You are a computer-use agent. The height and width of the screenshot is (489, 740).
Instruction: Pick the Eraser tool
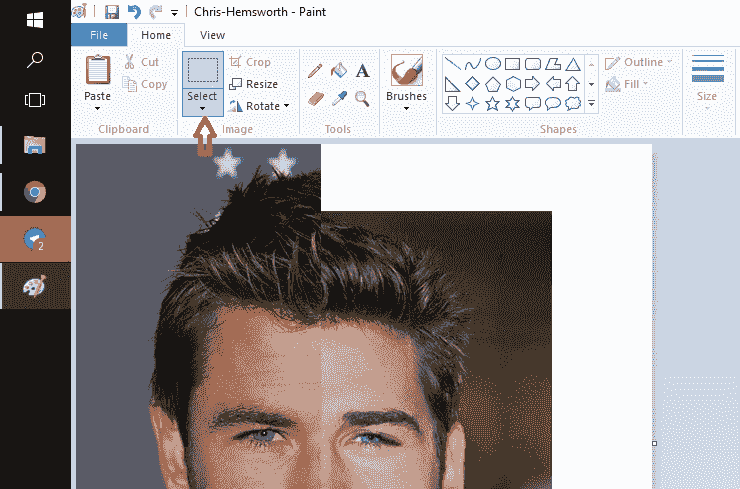pyautogui.click(x=316, y=98)
